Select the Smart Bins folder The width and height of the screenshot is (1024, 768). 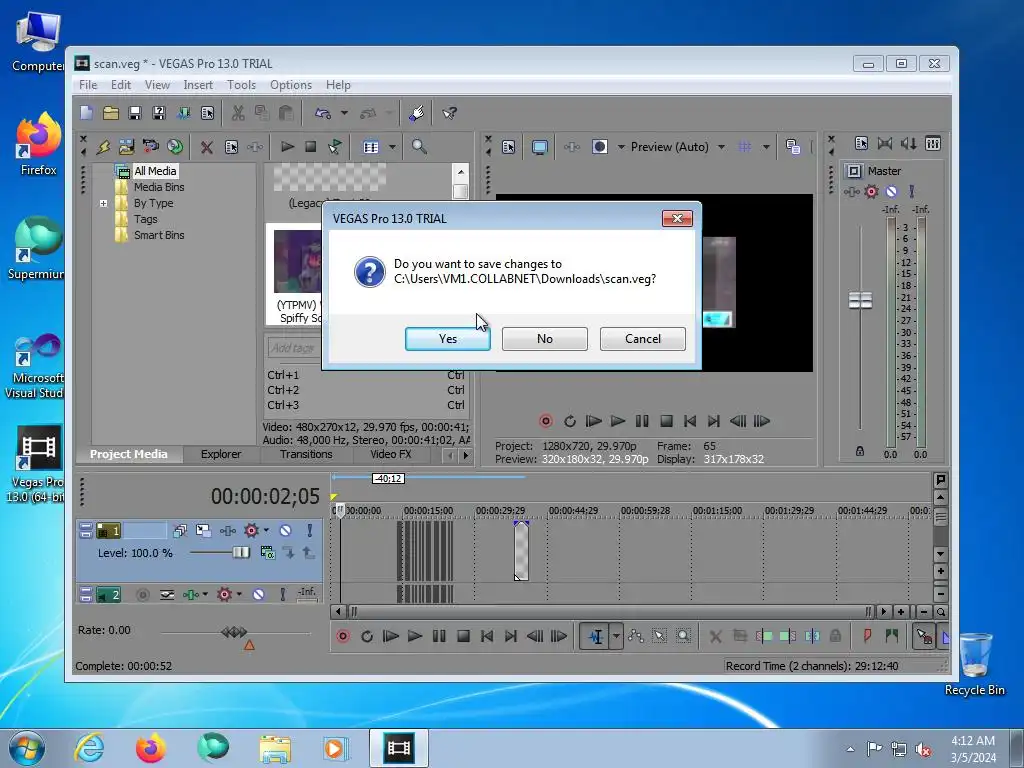point(159,235)
